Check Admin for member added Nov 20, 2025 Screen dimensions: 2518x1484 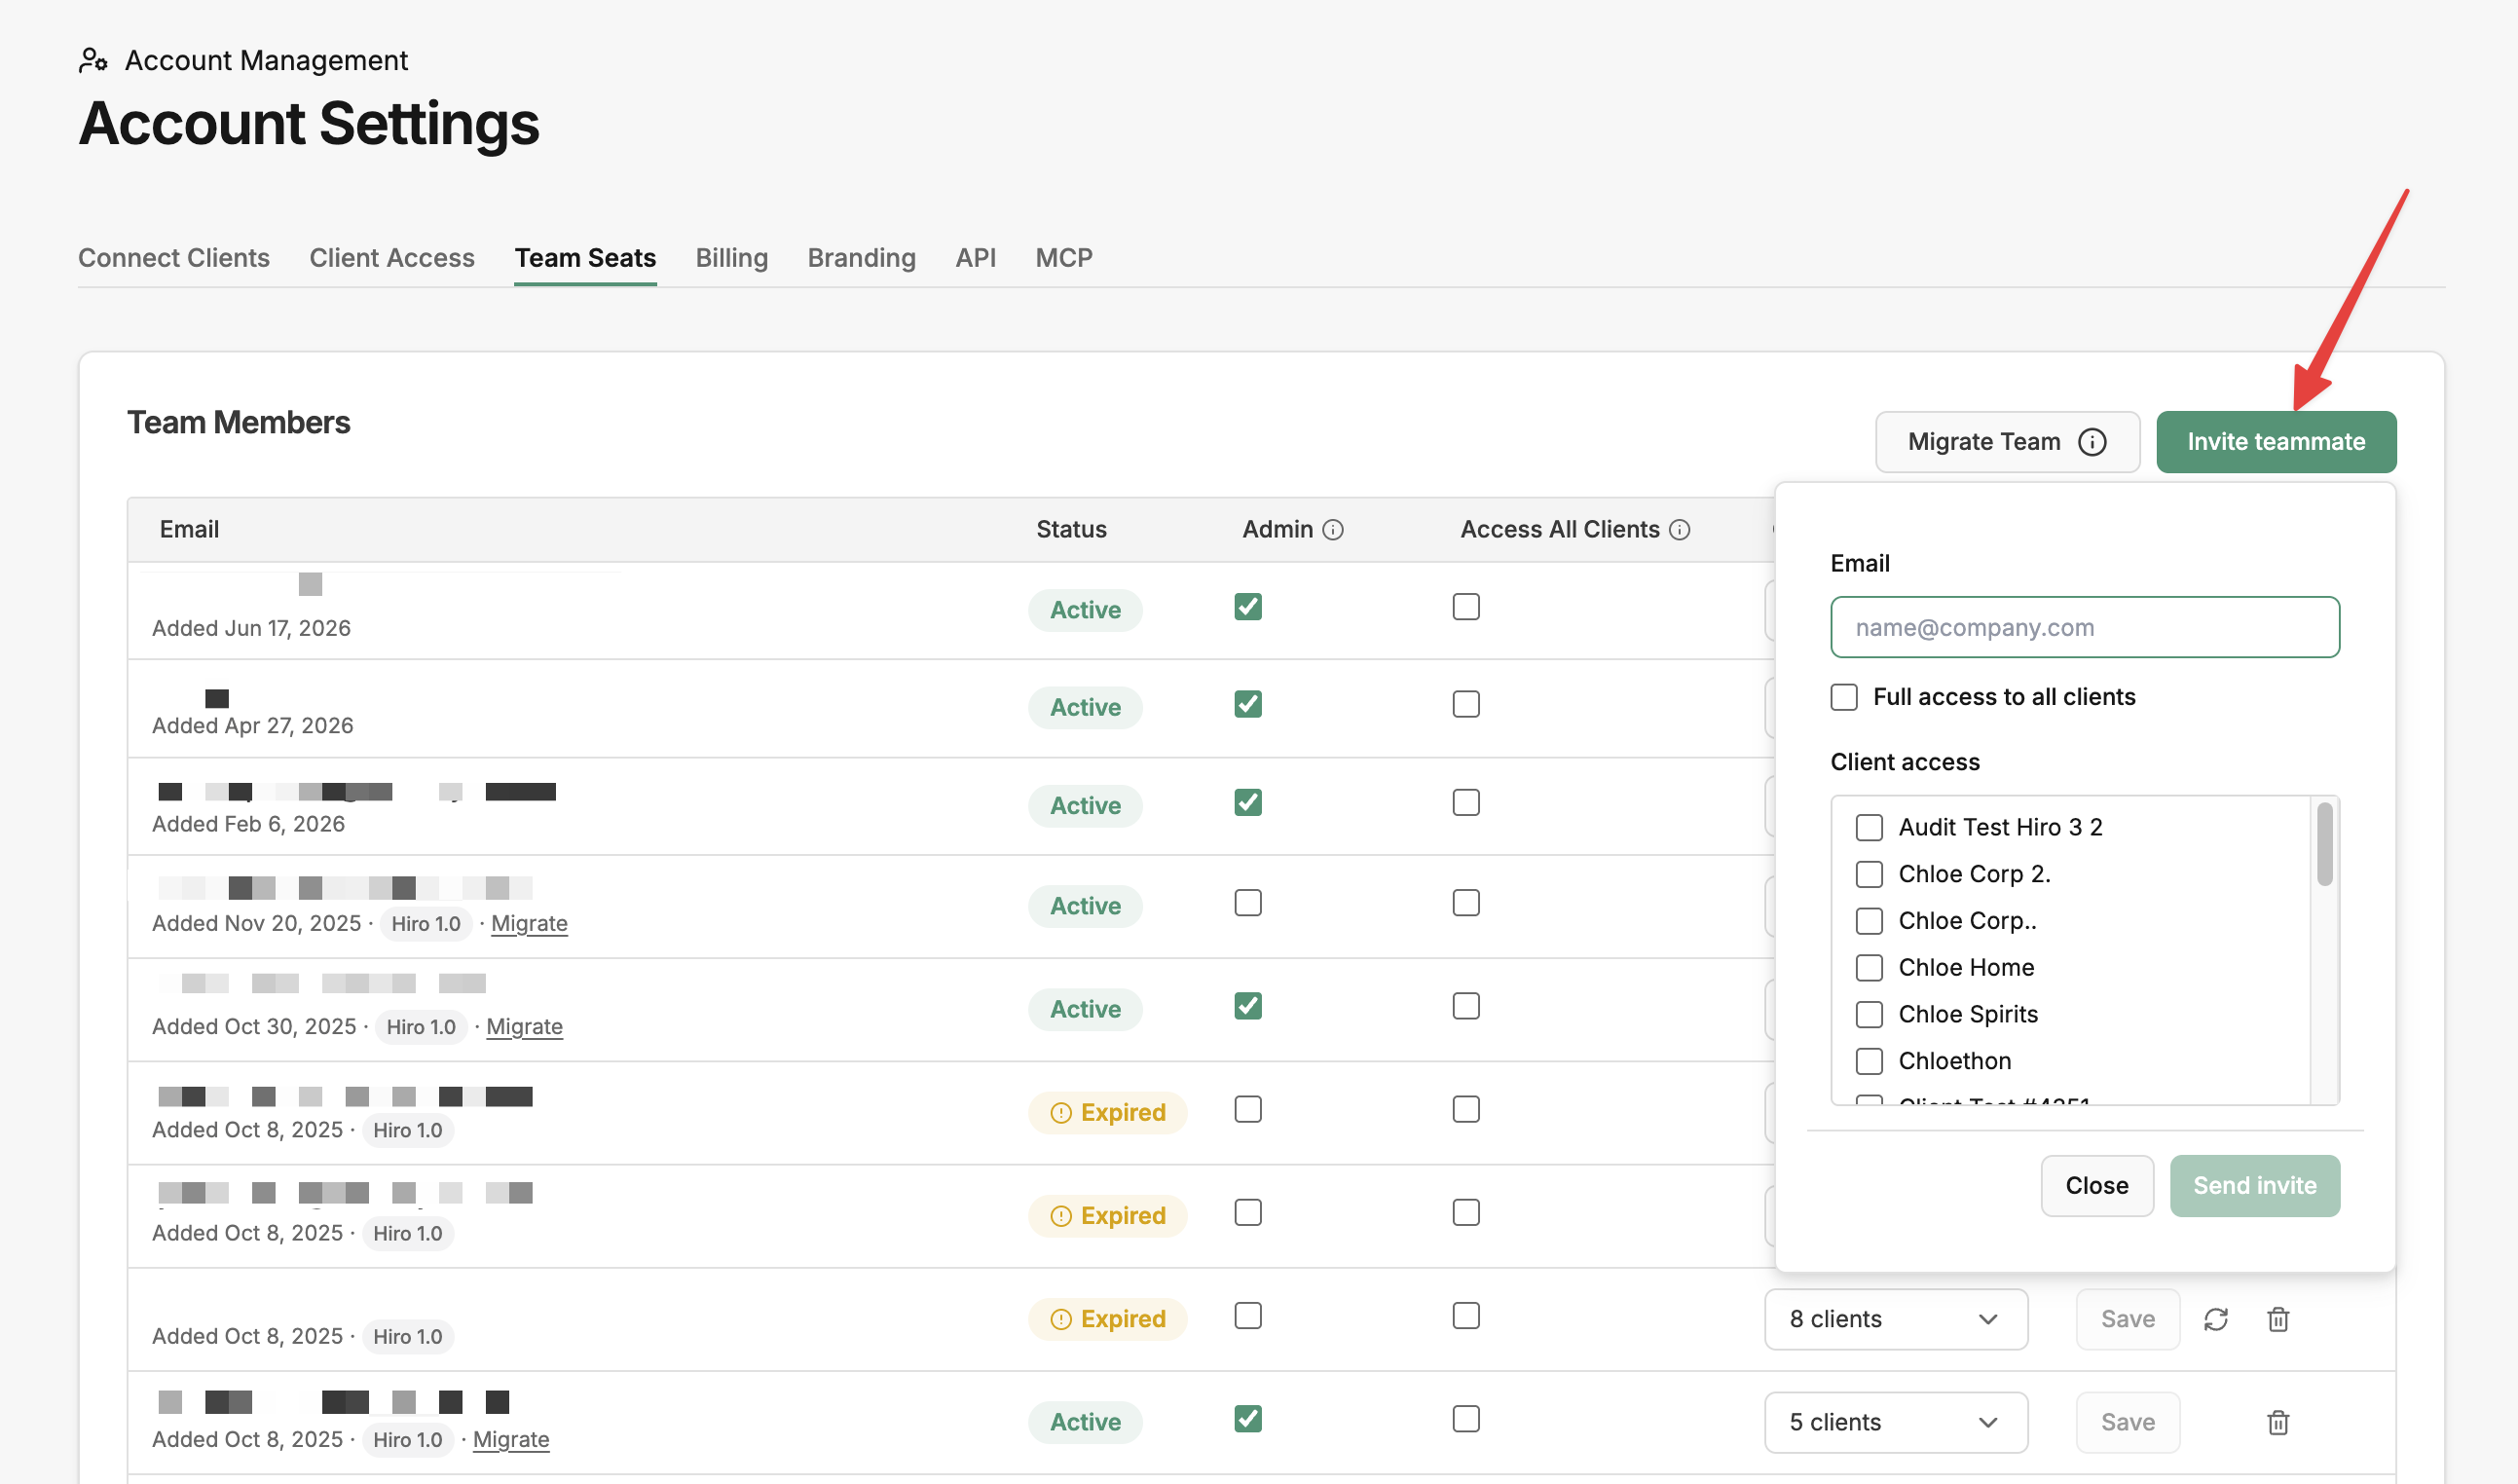1248,903
